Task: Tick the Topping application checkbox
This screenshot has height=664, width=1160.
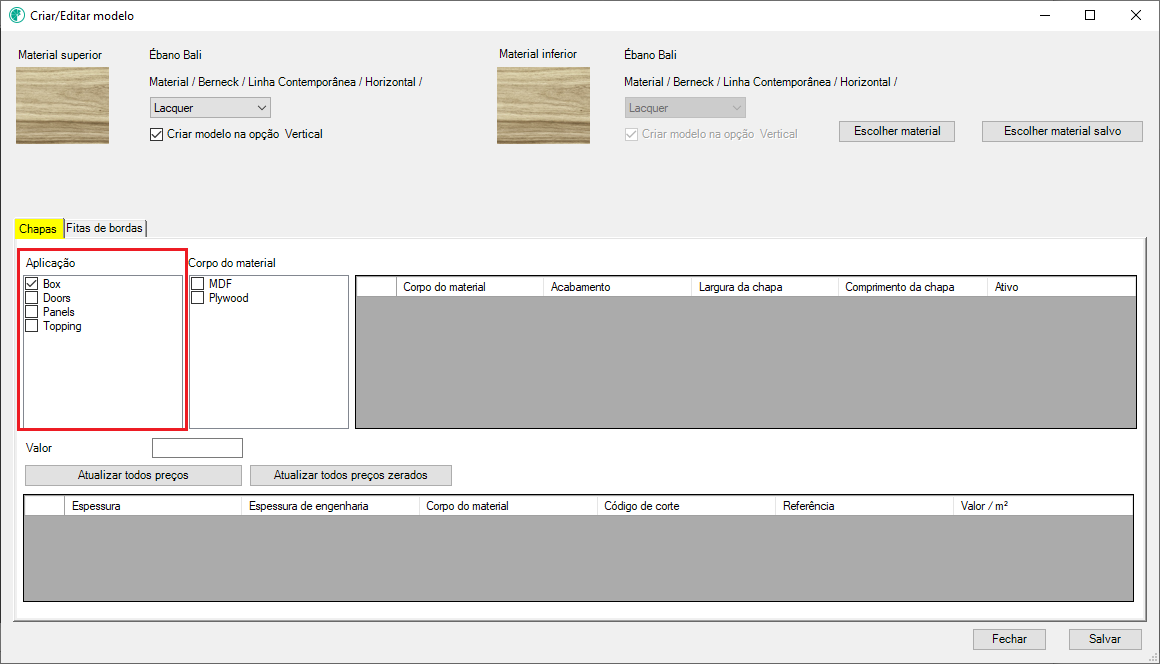Action: point(32,326)
